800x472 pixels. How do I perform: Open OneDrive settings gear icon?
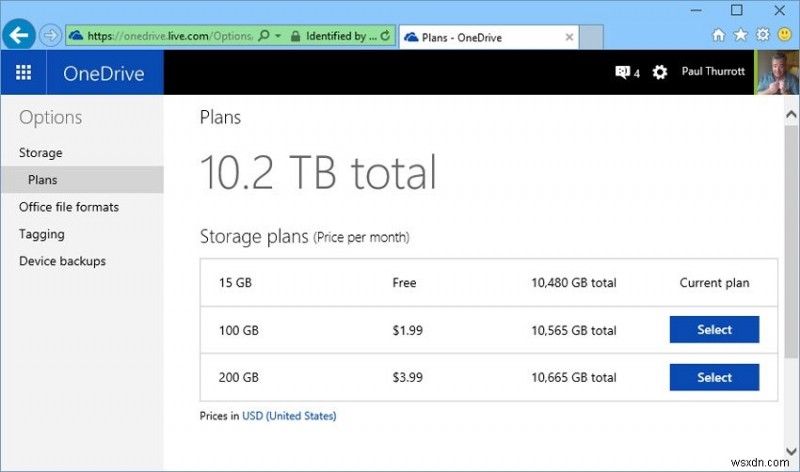tap(660, 72)
